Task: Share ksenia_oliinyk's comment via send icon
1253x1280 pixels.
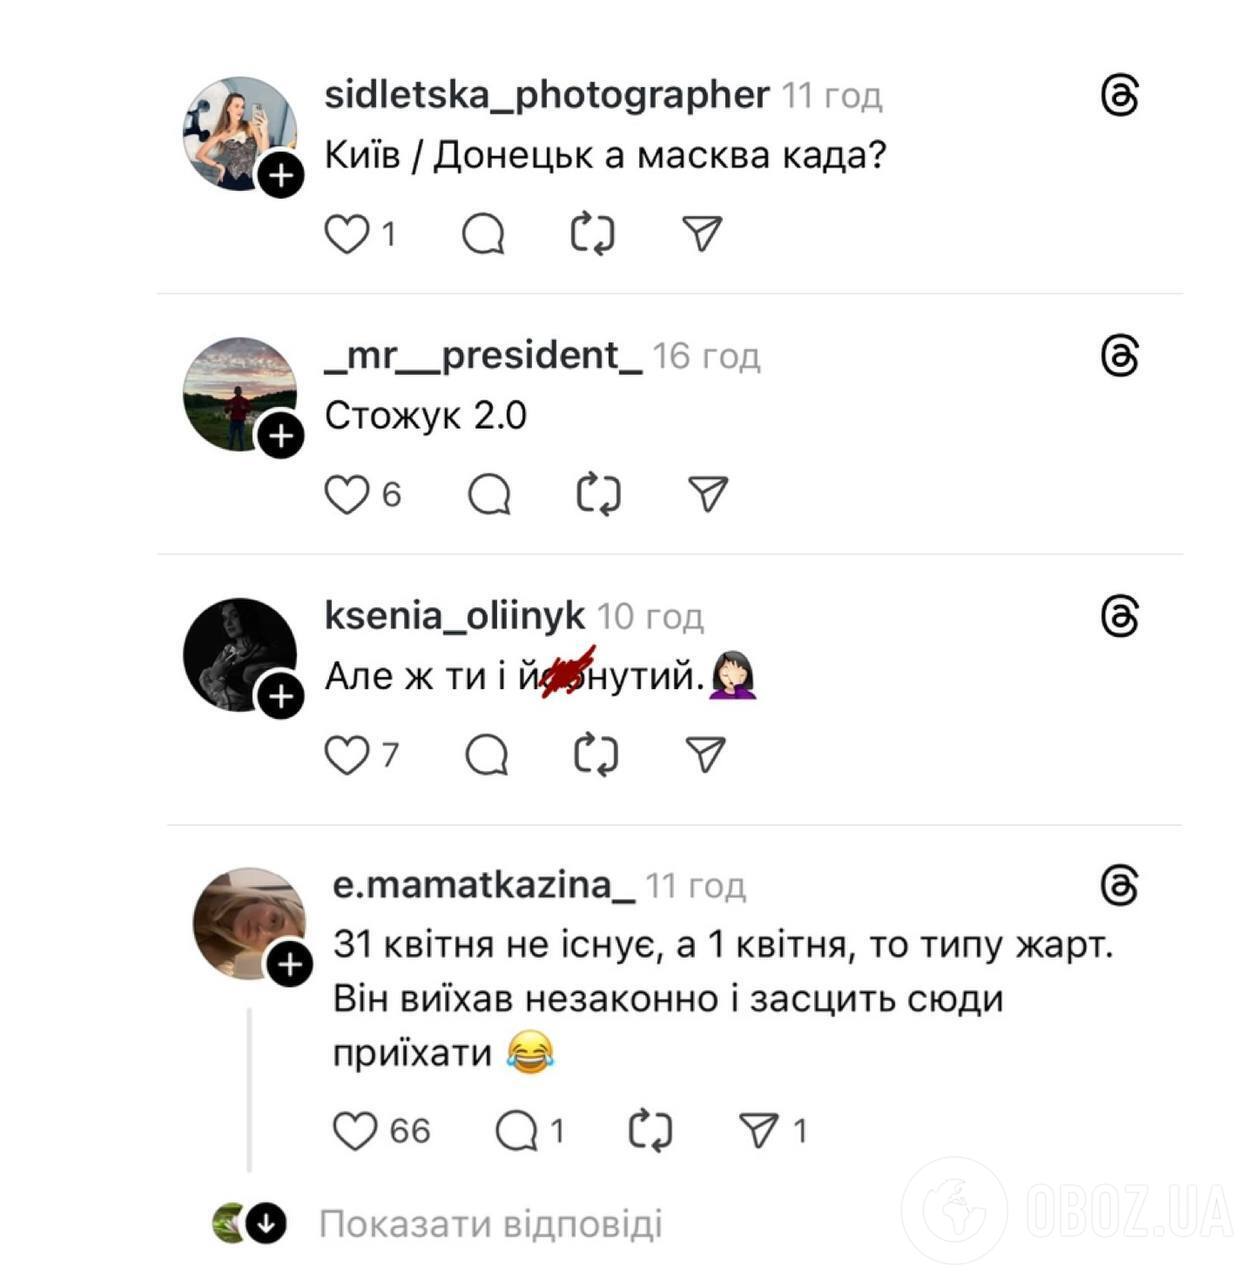Action: pos(706,755)
